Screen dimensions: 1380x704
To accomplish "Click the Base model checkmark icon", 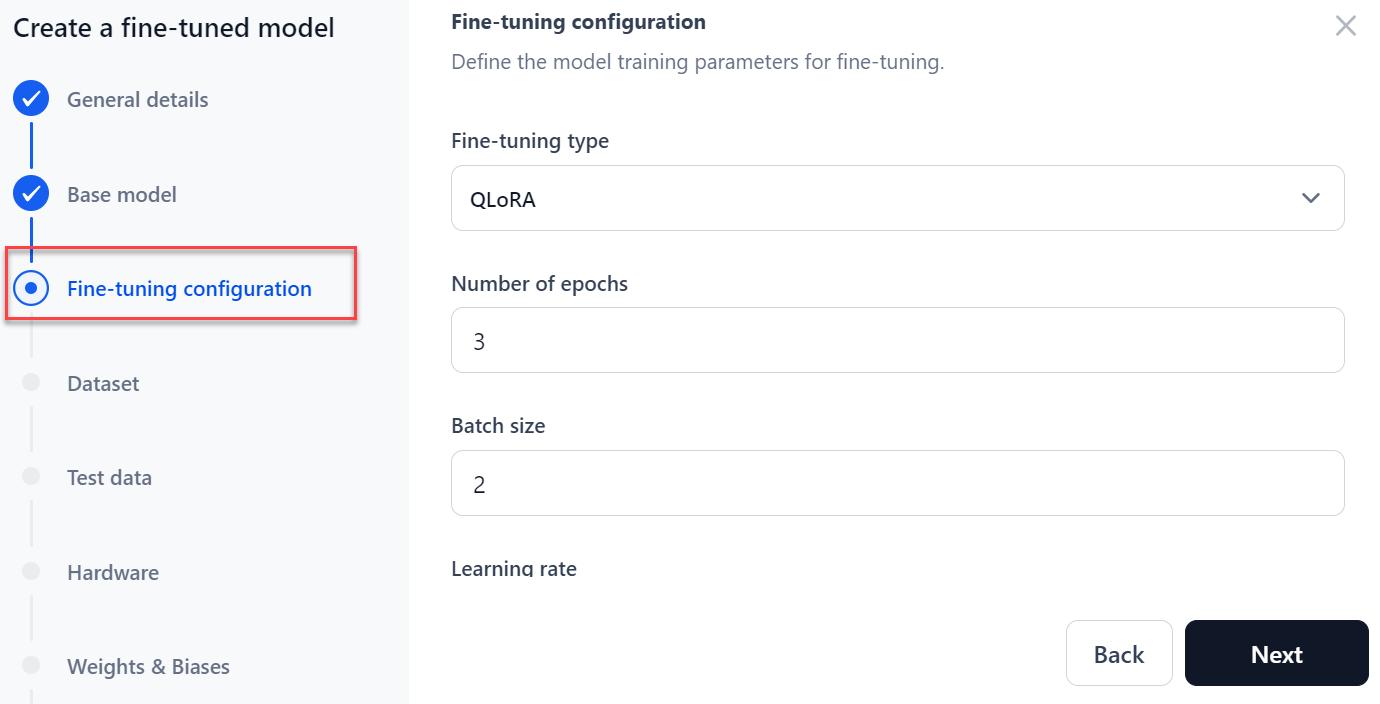I will pyautogui.click(x=31, y=194).
